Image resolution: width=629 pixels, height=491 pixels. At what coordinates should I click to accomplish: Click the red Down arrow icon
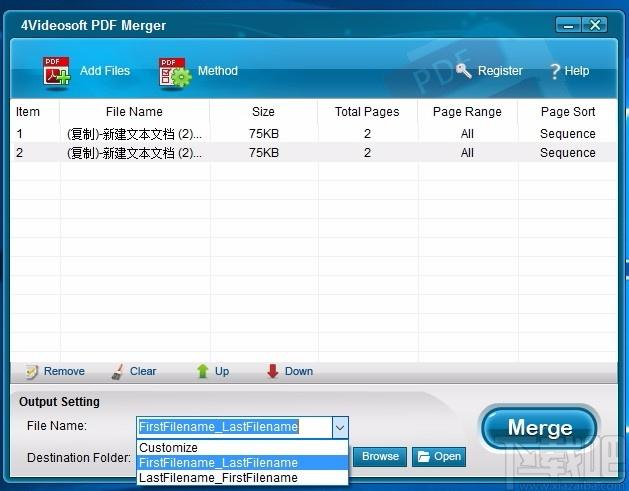pos(273,371)
